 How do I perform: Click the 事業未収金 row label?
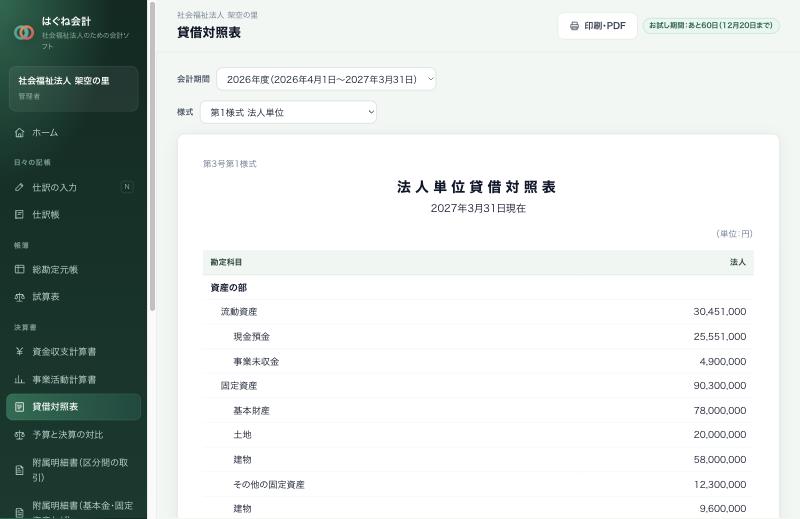click(x=256, y=362)
